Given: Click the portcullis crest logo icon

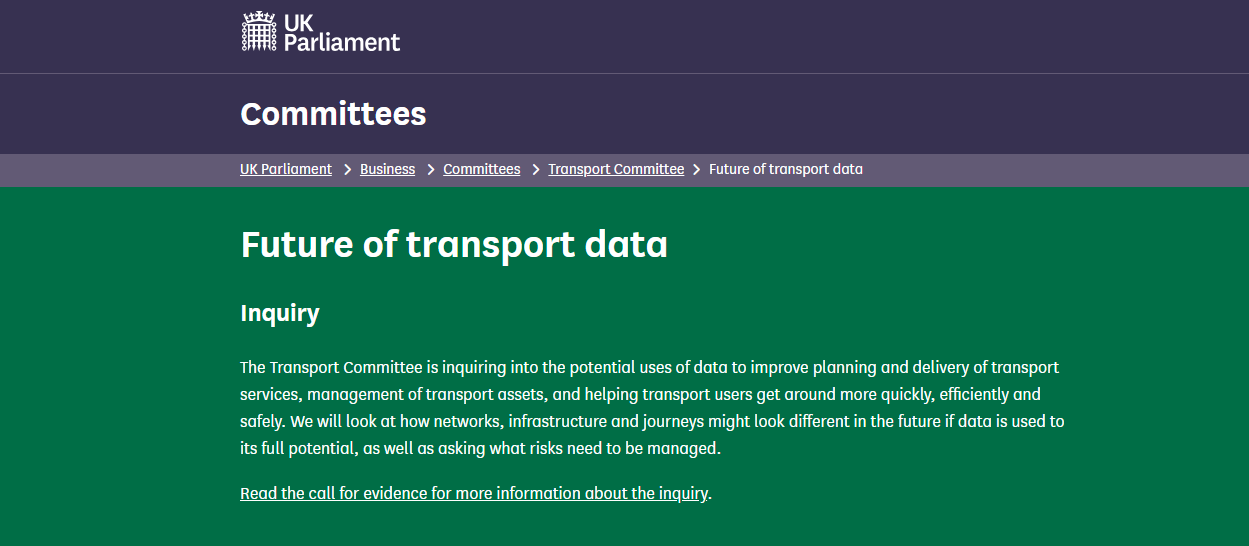Looking at the screenshot, I should (x=259, y=31).
